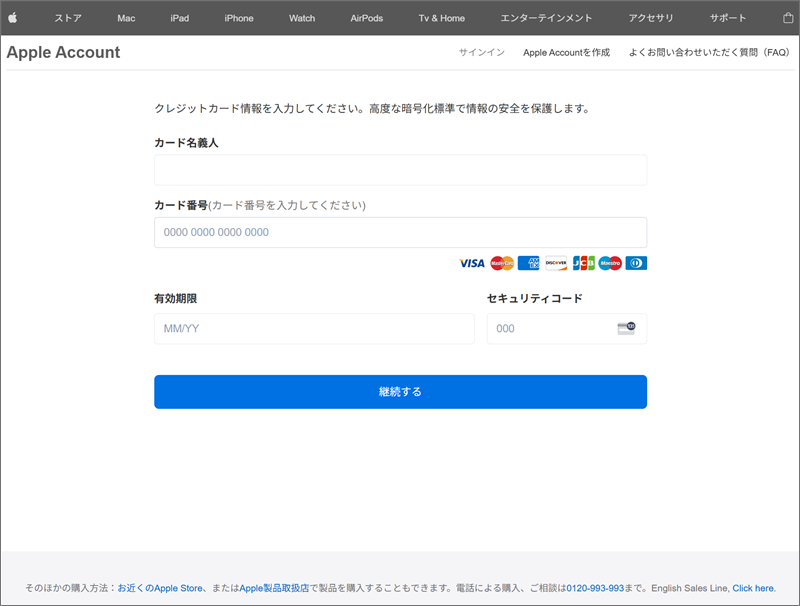Click the security code card hint icon
This screenshot has height=606, width=800.
627,328
